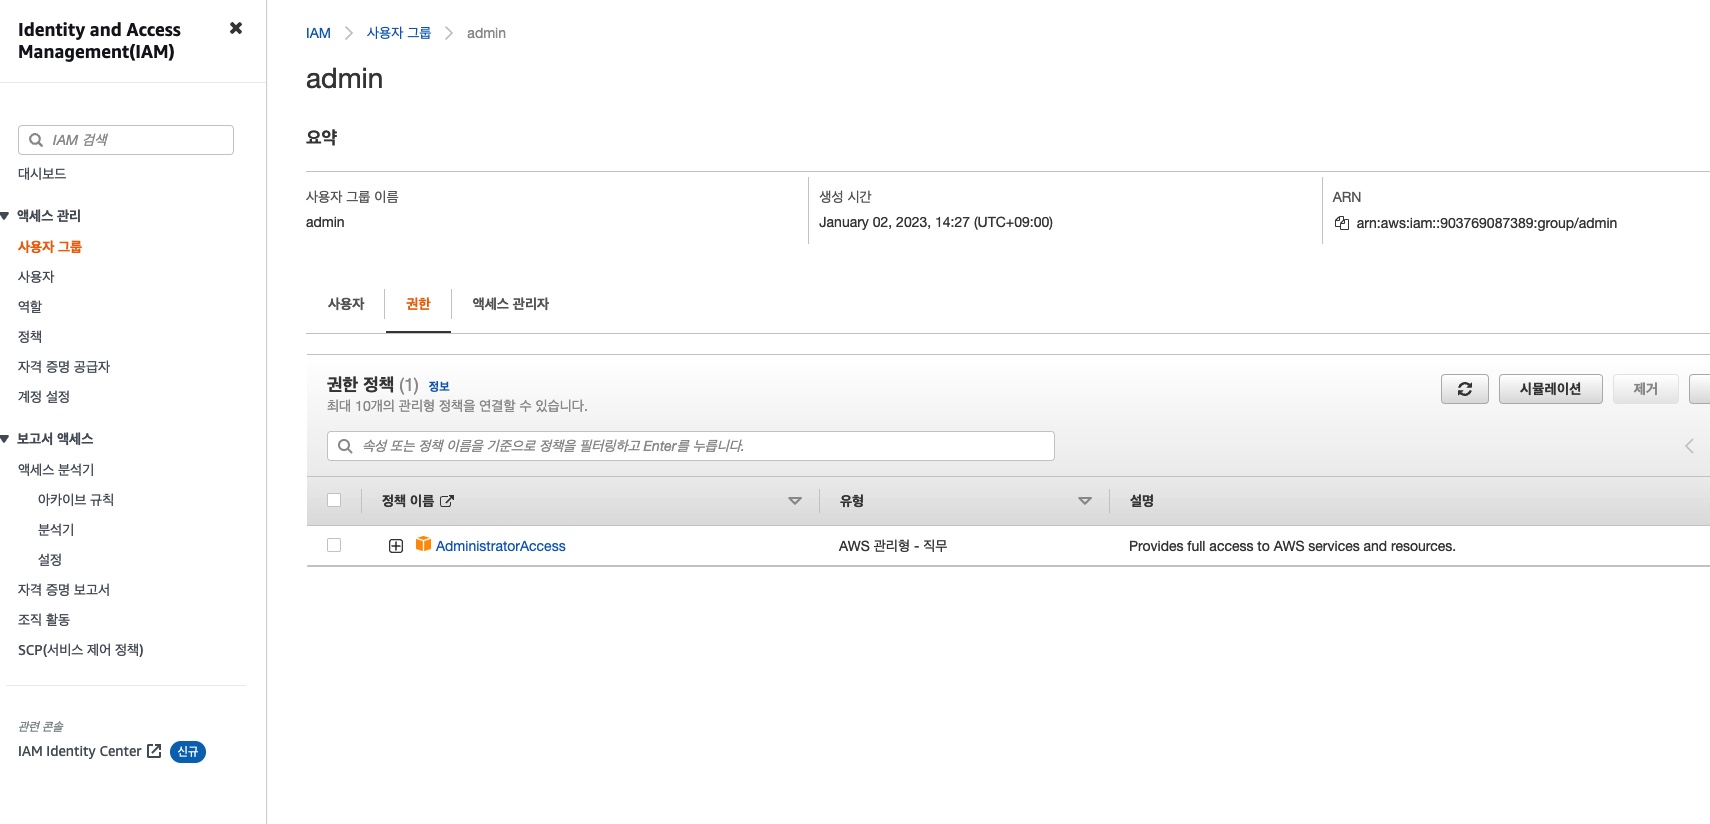Click the 유형 column header label
Viewport: 1710px width, 824px height.
coord(852,501)
